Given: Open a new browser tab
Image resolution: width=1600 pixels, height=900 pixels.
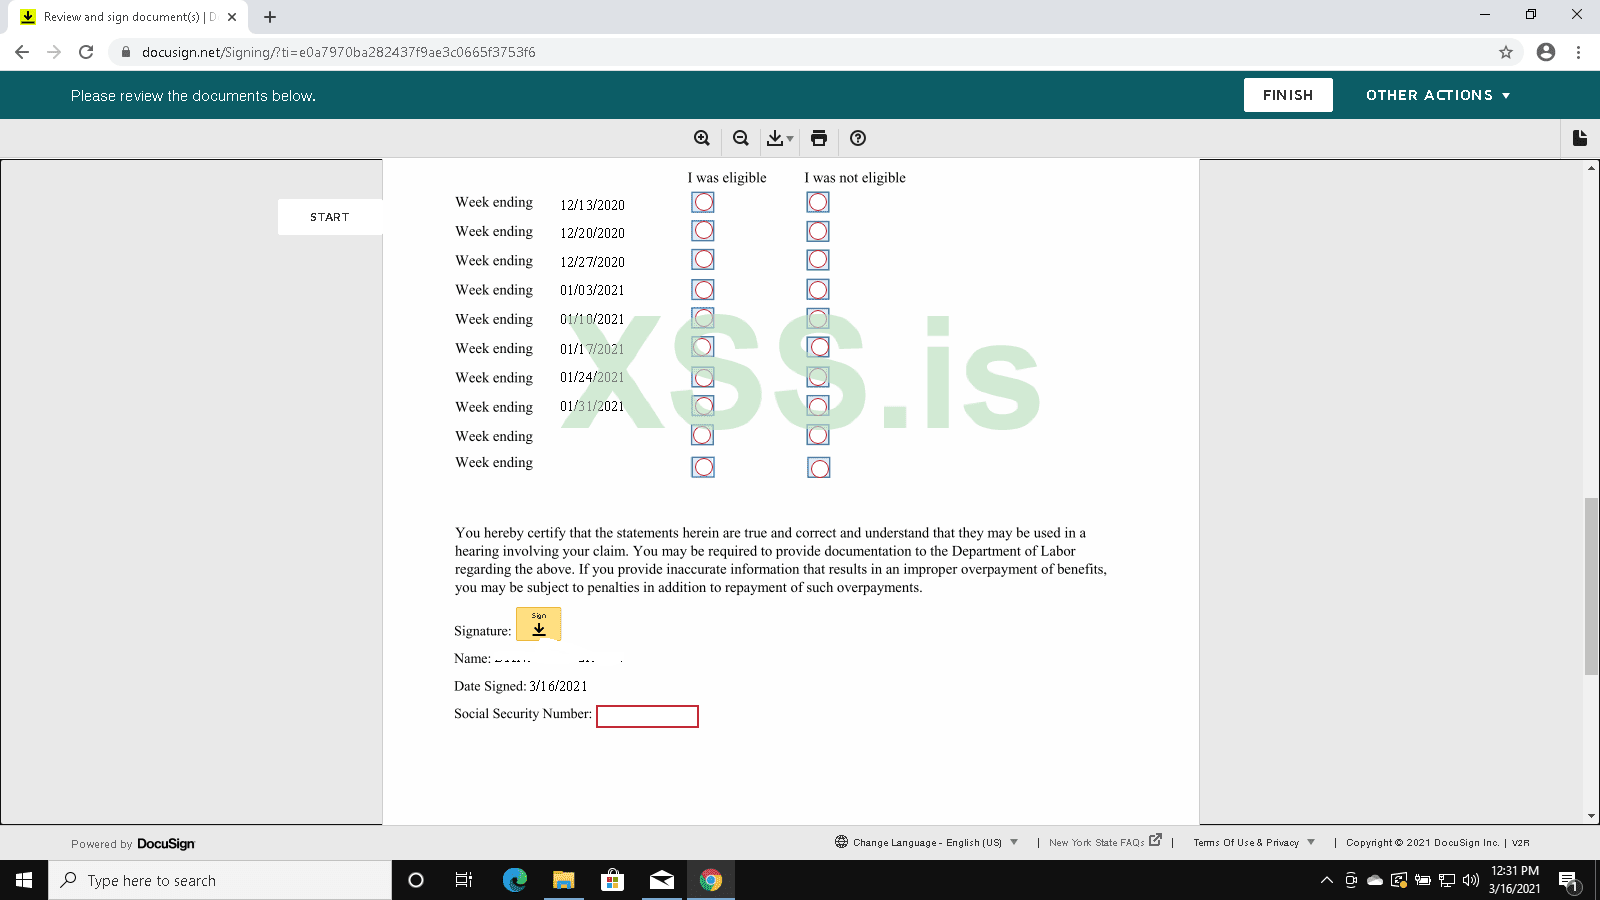Looking at the screenshot, I should click(x=270, y=17).
